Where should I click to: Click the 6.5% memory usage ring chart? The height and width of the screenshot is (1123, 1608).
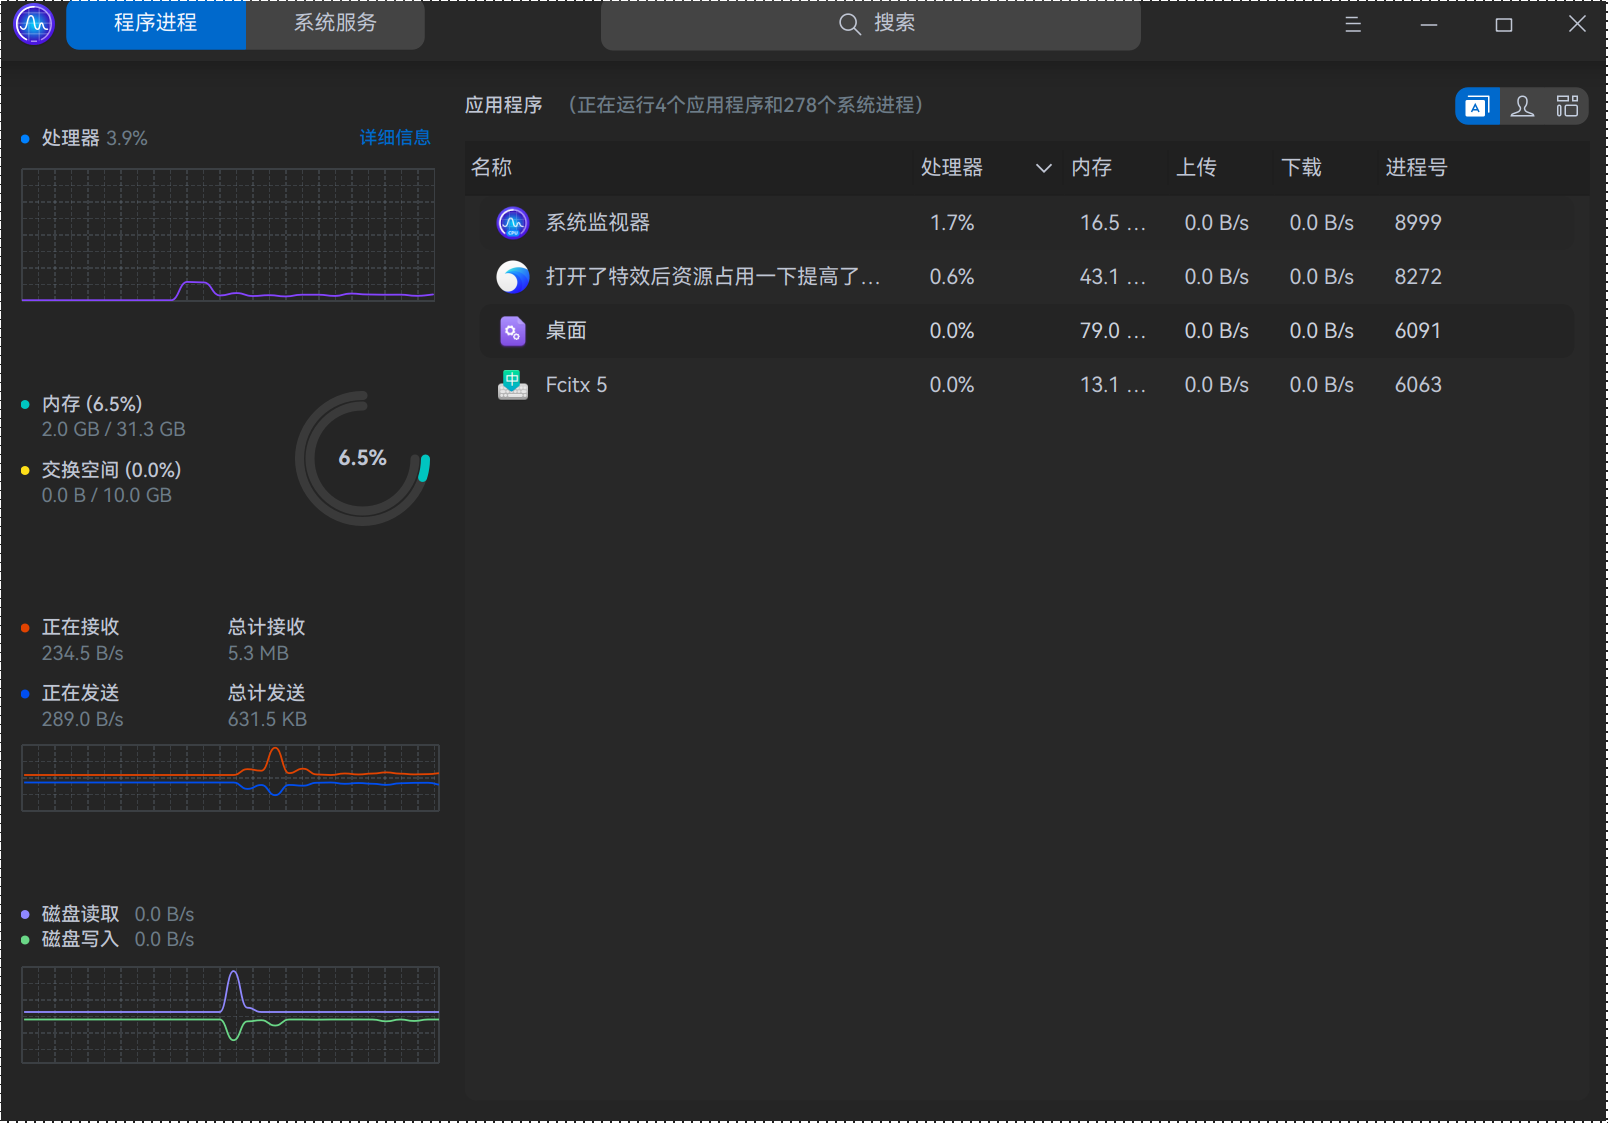pyautogui.click(x=361, y=458)
